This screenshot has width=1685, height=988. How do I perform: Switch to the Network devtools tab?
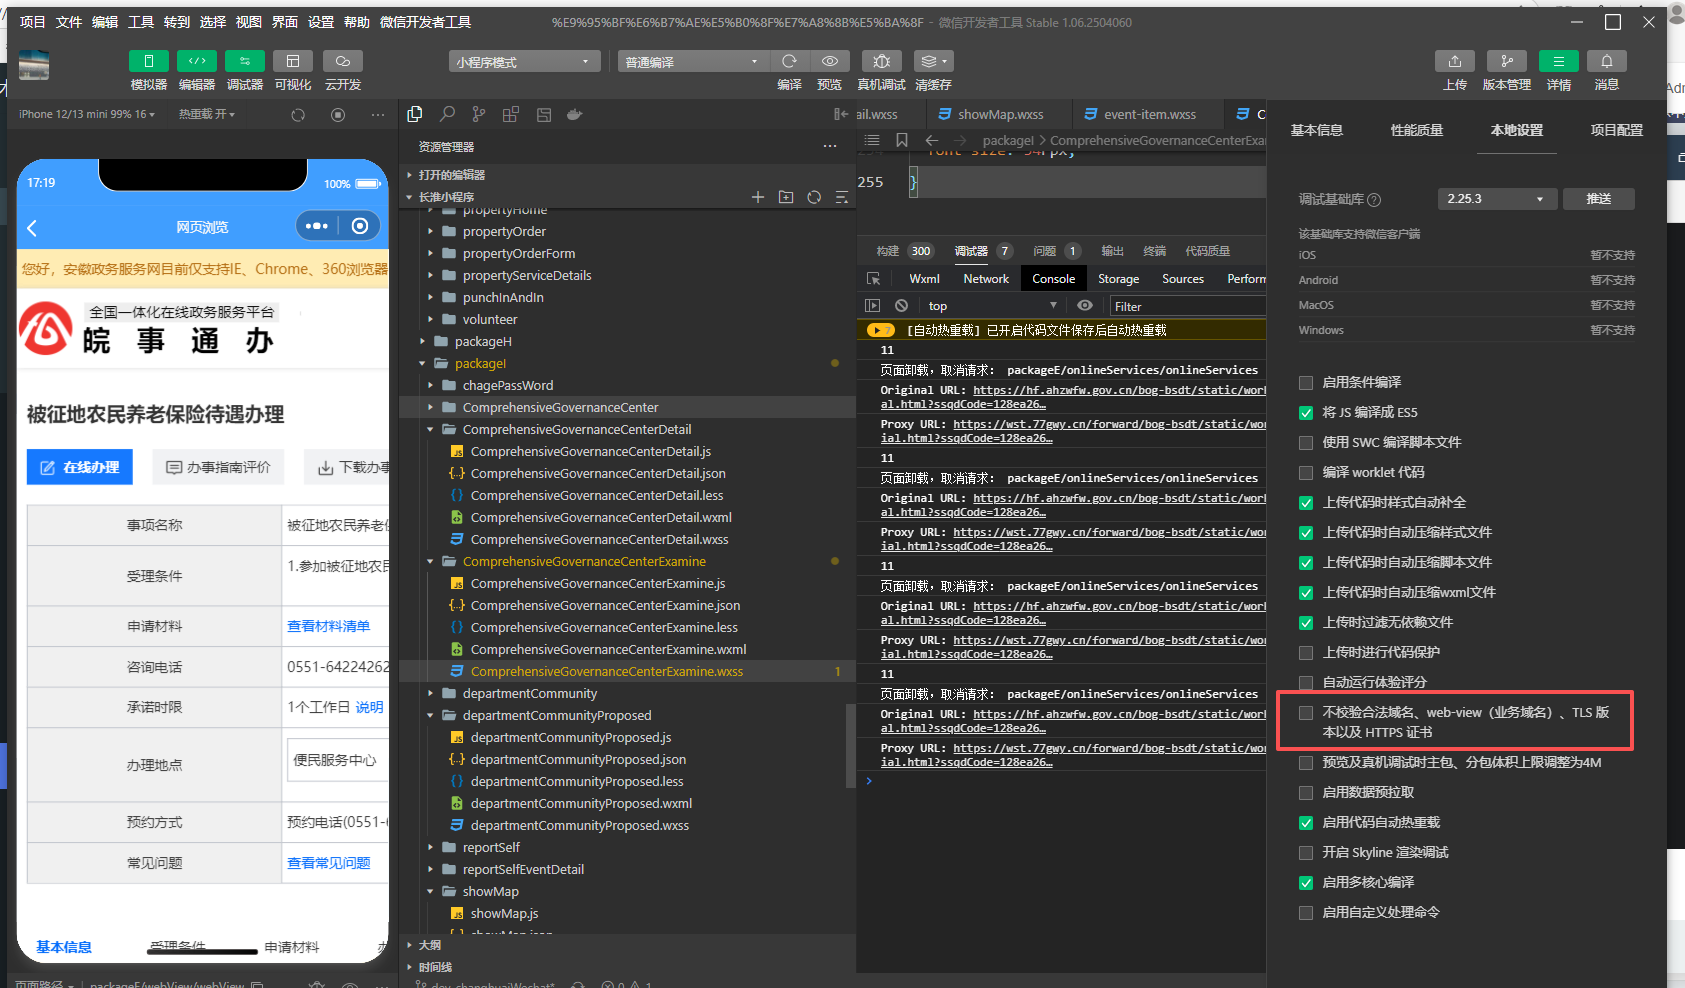point(985,279)
